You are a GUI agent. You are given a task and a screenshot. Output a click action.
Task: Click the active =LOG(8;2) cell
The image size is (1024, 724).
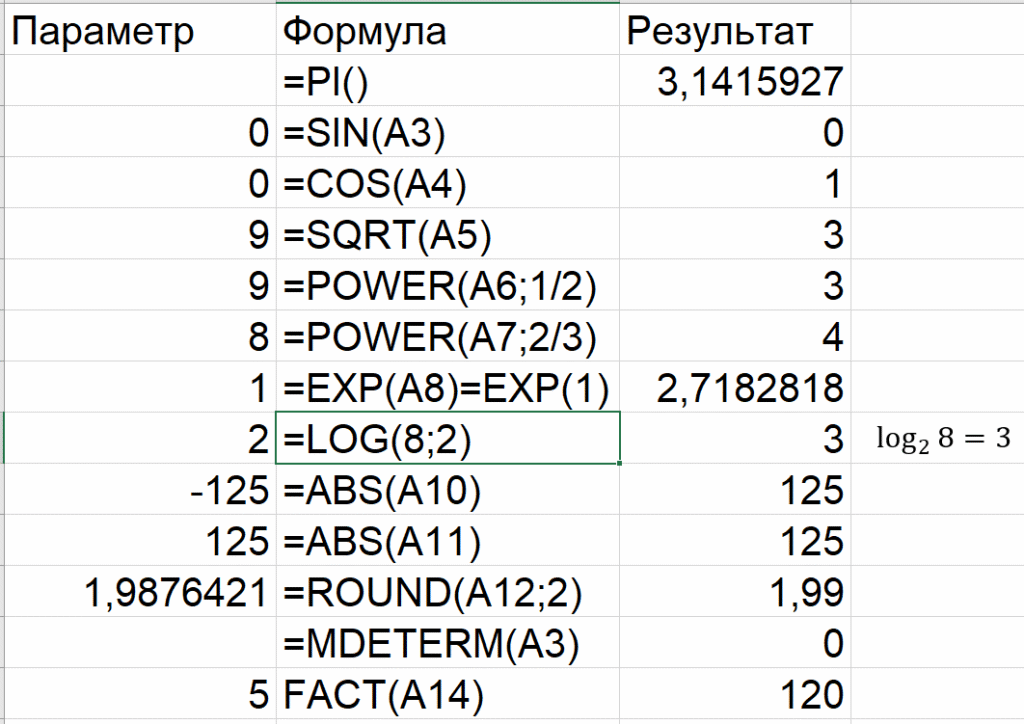(x=447, y=440)
